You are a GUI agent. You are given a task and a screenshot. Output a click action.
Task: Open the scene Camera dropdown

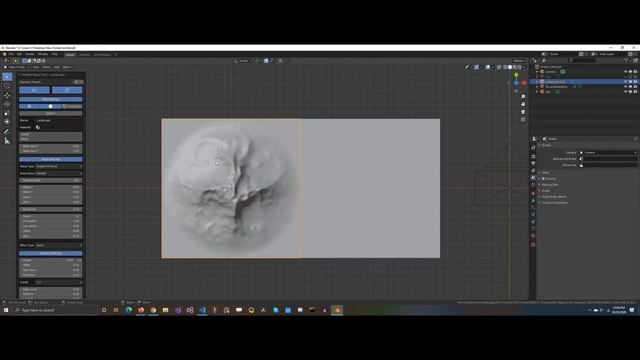(x=608, y=153)
